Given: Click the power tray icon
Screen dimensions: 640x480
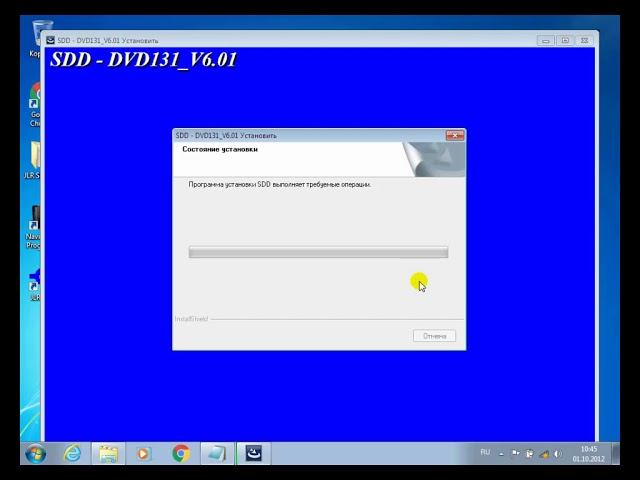Looking at the screenshot, I should pos(529,454).
